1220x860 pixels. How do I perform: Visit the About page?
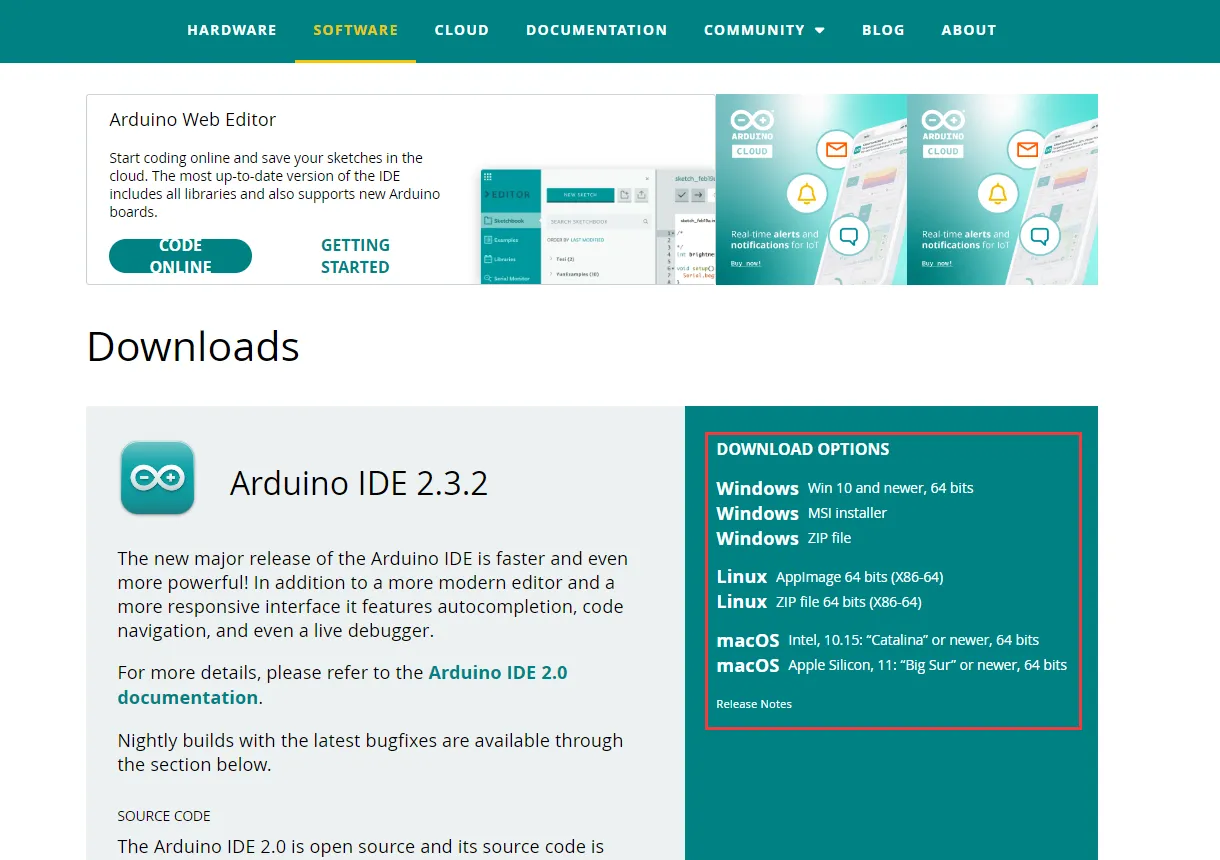968,30
